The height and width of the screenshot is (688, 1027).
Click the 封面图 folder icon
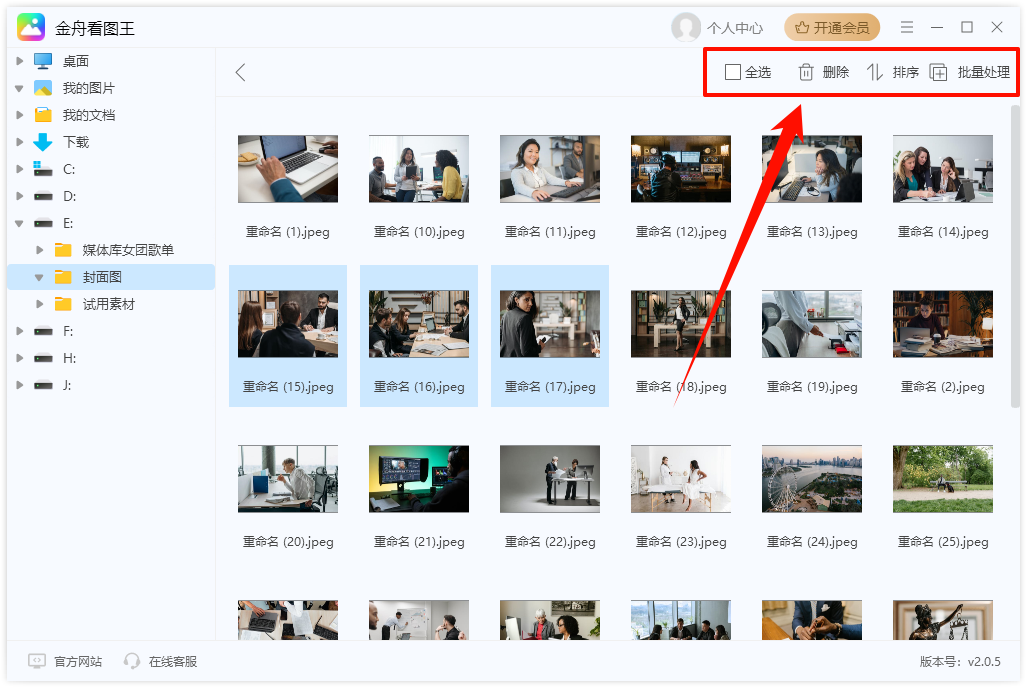coord(64,277)
